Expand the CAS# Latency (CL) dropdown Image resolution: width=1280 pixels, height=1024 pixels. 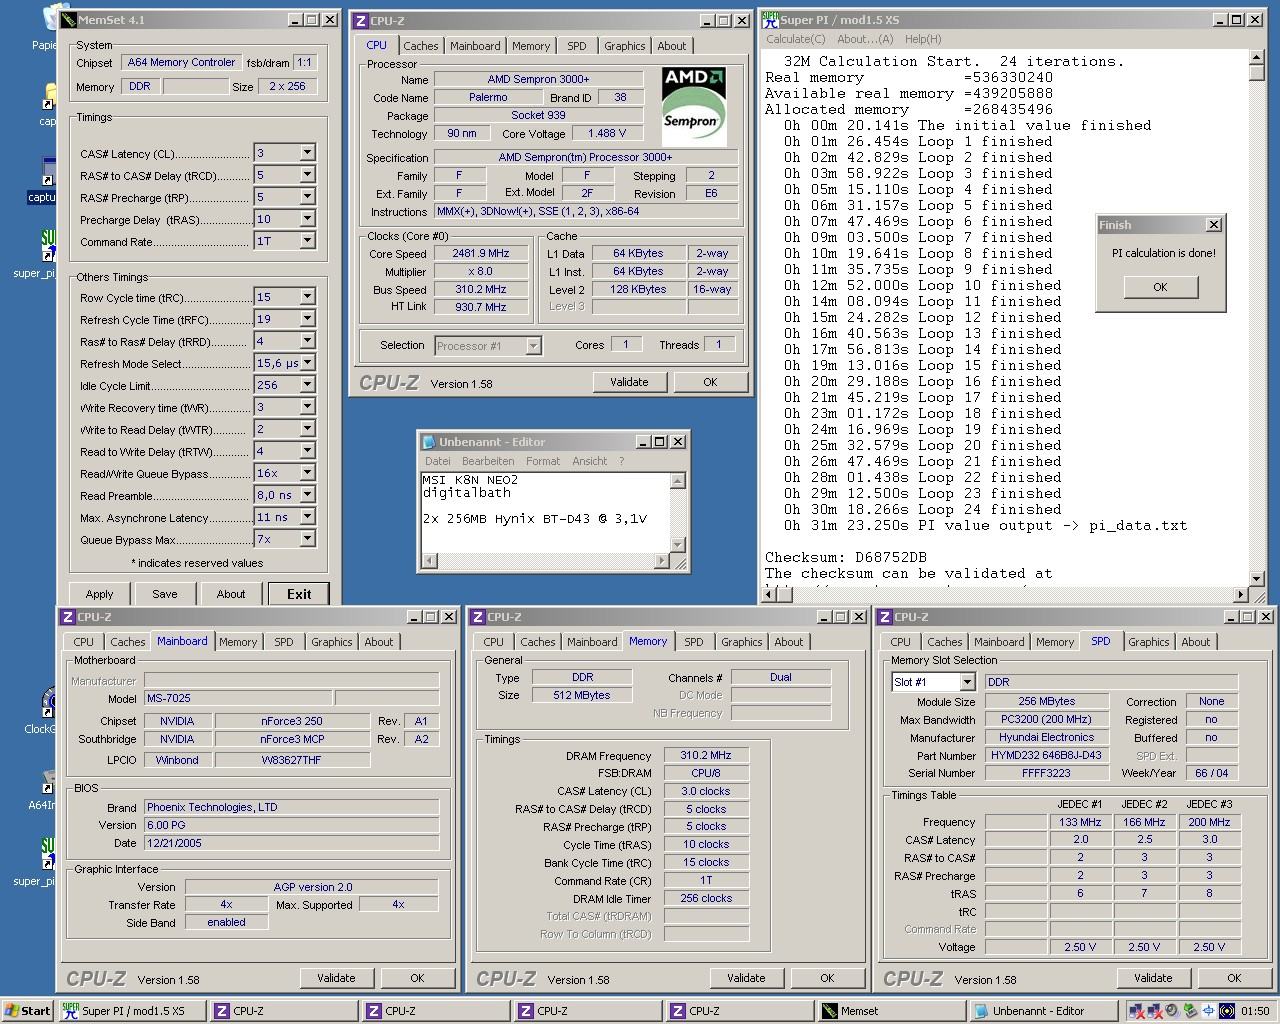[307, 153]
